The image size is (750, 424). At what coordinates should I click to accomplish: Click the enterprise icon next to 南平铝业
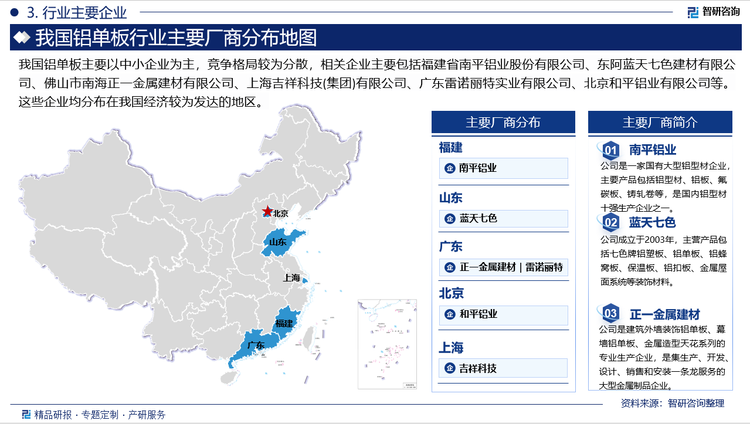click(x=450, y=168)
